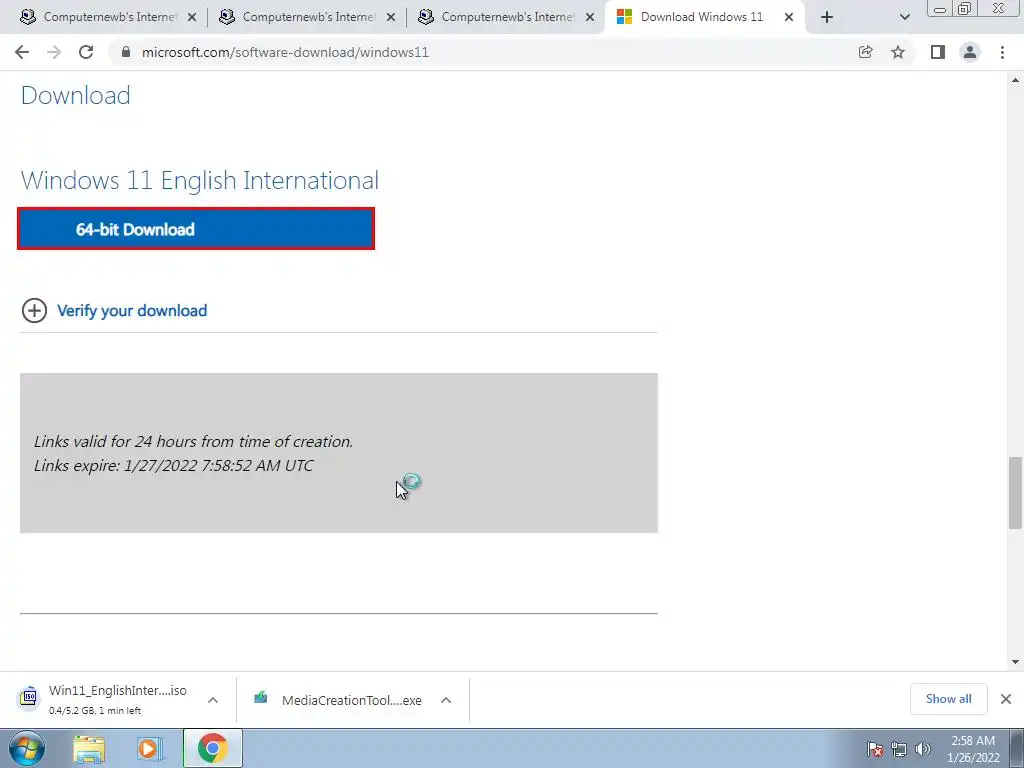This screenshot has width=1024, height=768.
Task: Click the taskbar clock showing 2:58 AM
Action: (x=973, y=749)
